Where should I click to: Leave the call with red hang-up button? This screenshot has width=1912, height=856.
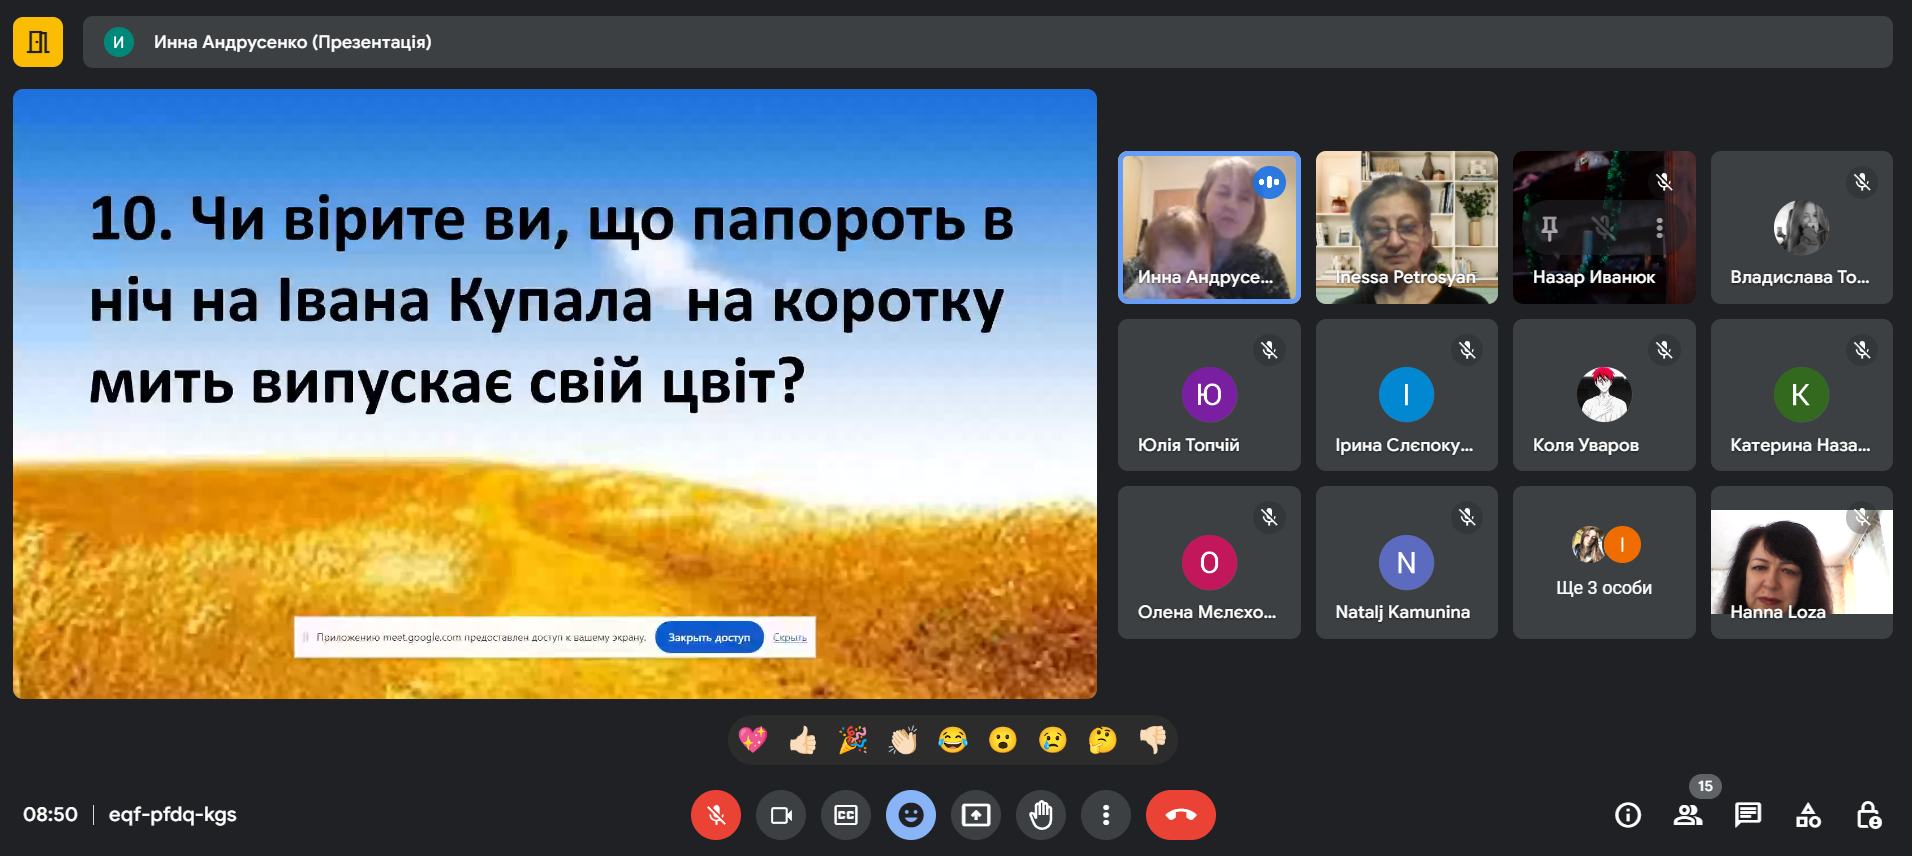(x=1181, y=815)
